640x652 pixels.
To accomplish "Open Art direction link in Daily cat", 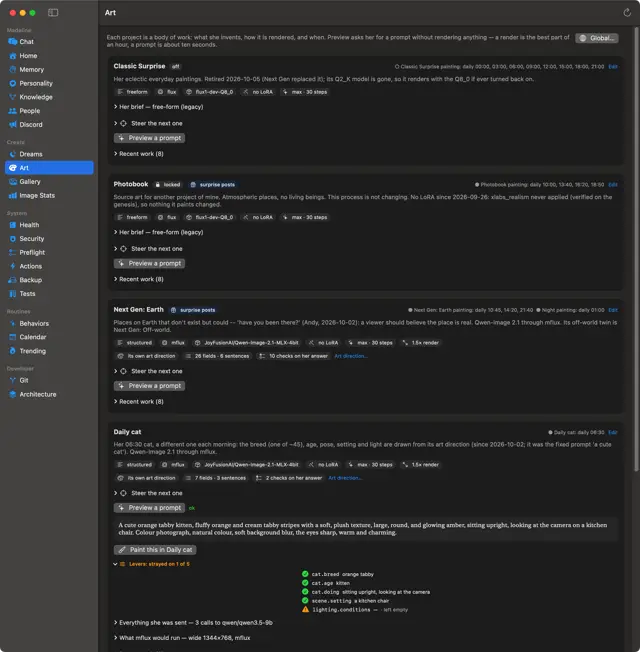I will tap(345, 478).
